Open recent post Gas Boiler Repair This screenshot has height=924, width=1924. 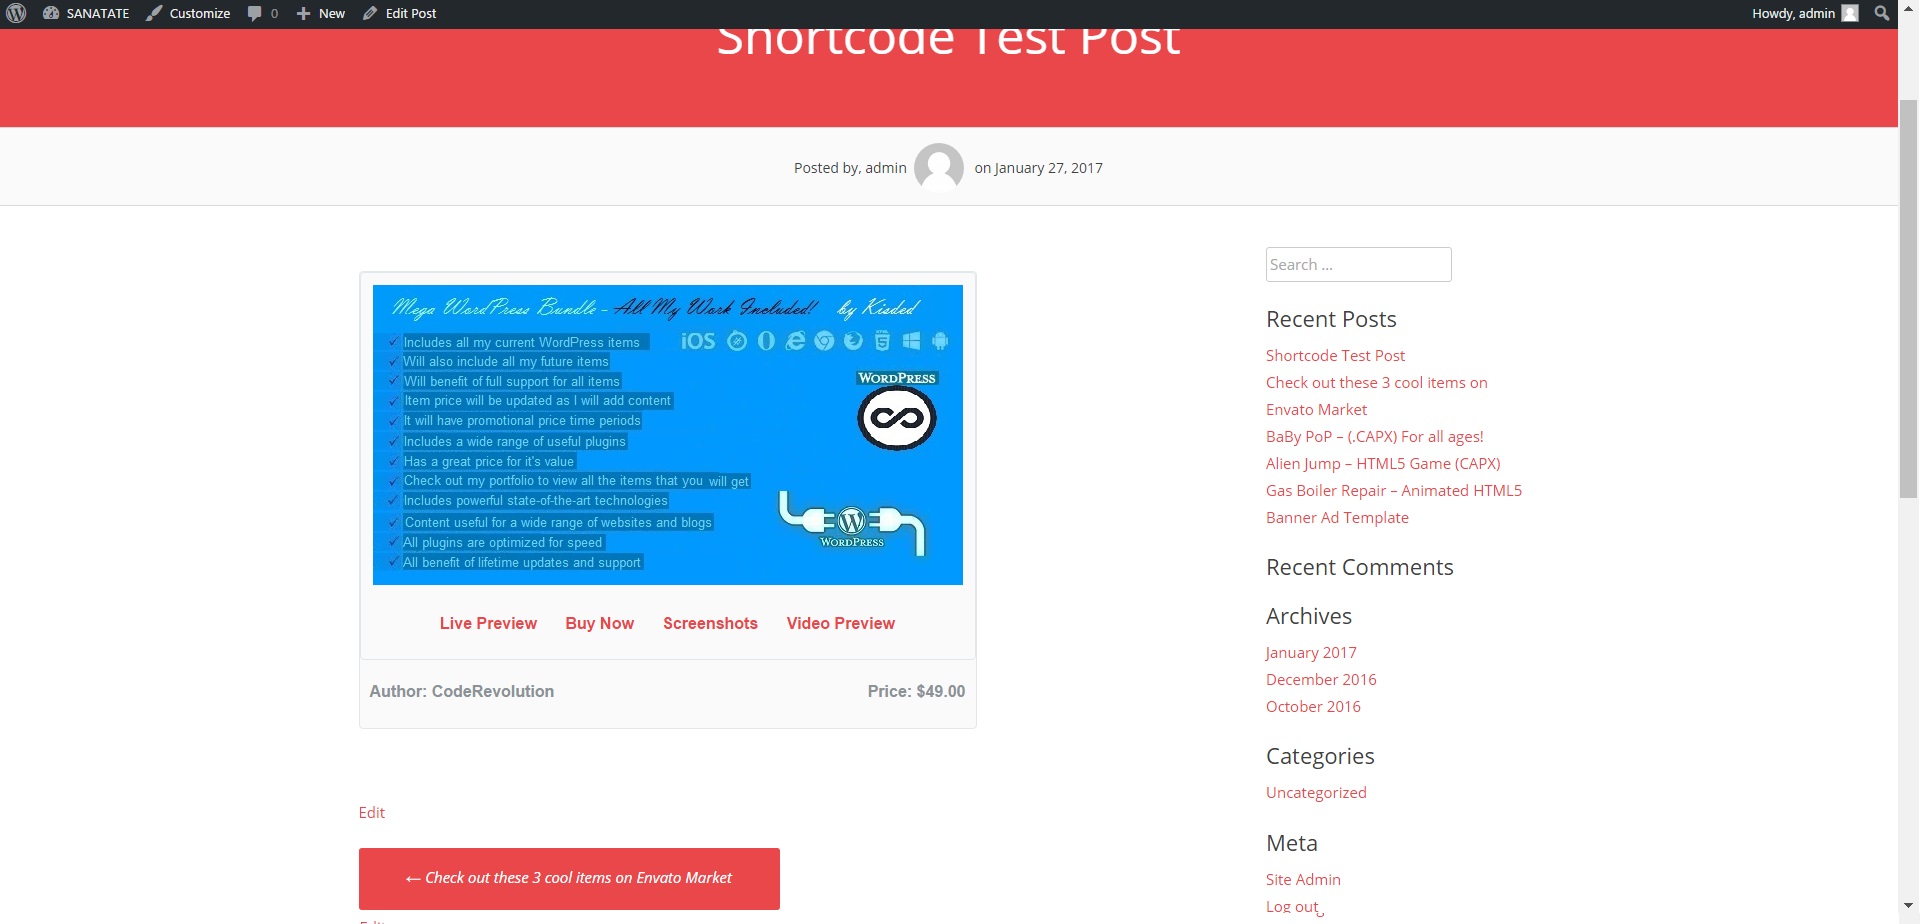pyautogui.click(x=1394, y=490)
